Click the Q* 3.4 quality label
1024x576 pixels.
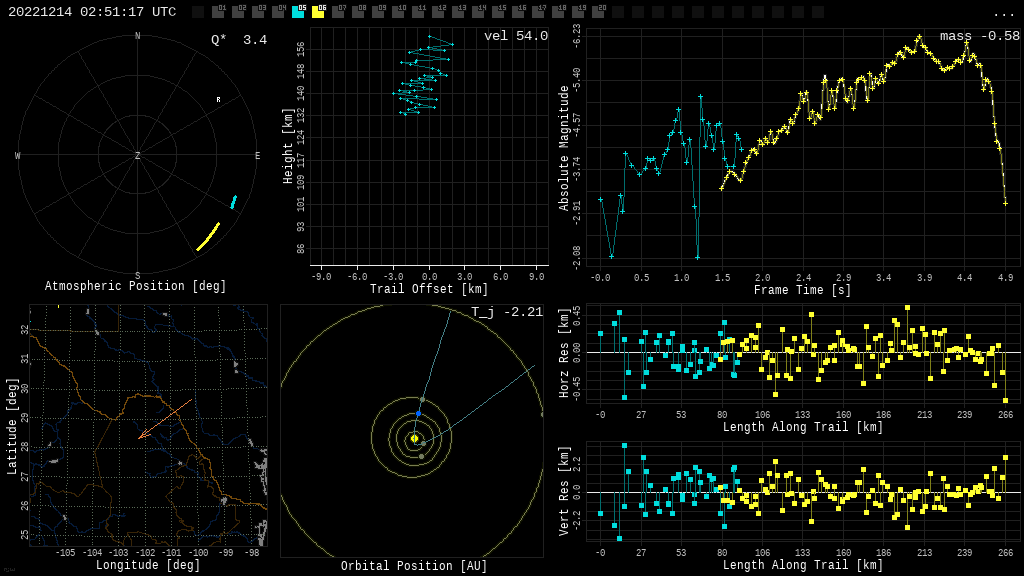(x=238, y=41)
